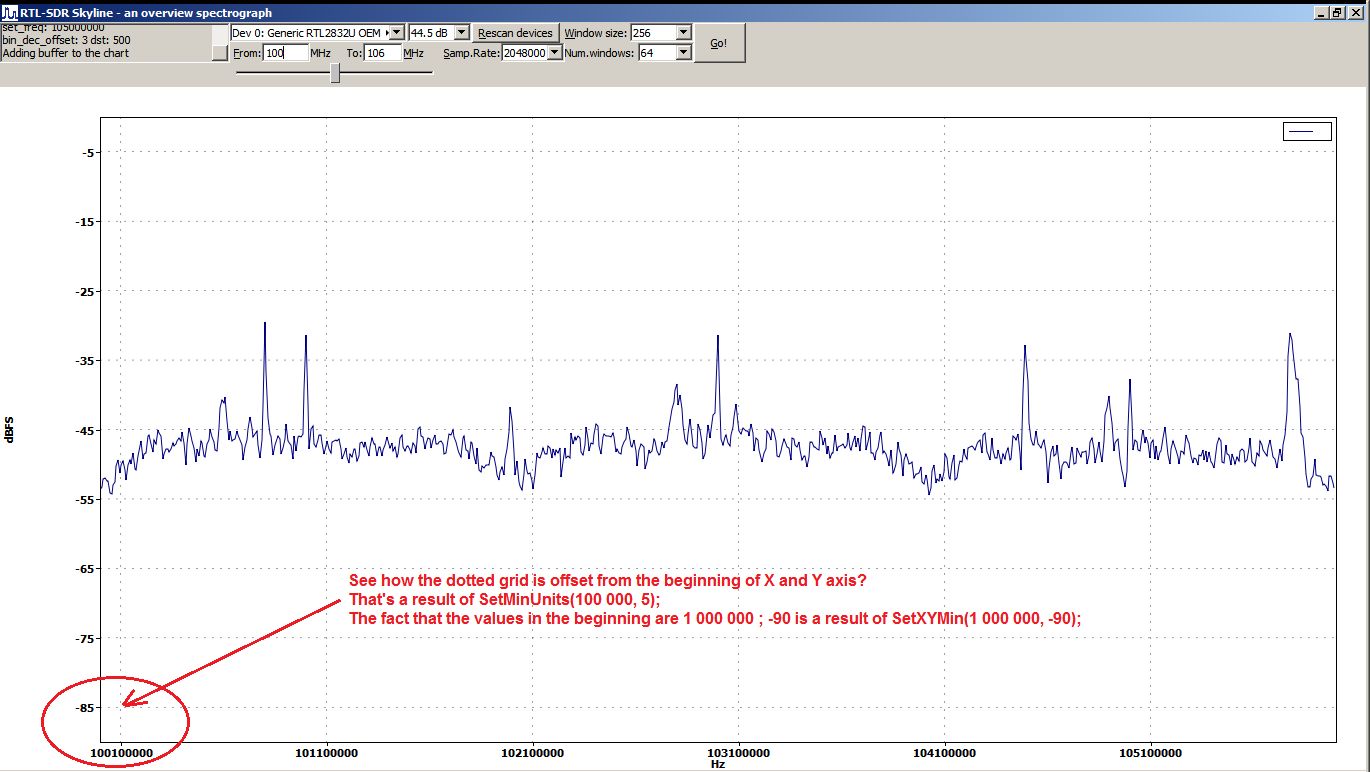Viewport: 1370px width, 772px height.
Task: Restore down the application window
Action: pos(1337,12)
